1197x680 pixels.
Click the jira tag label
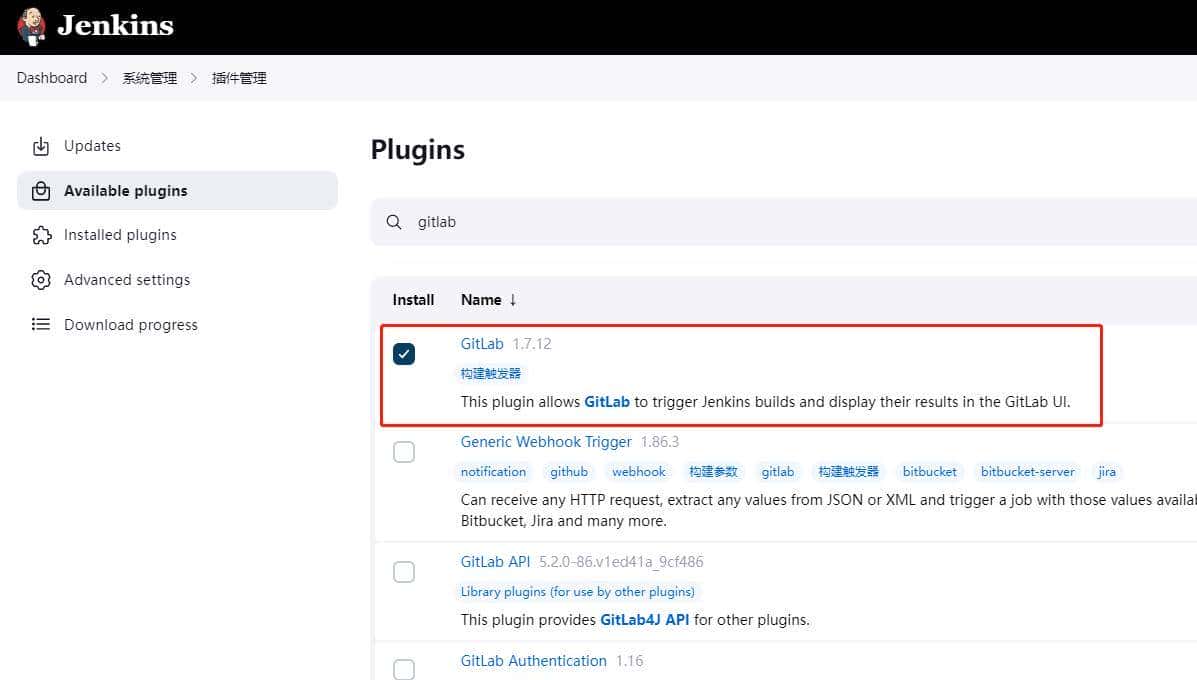click(1106, 471)
